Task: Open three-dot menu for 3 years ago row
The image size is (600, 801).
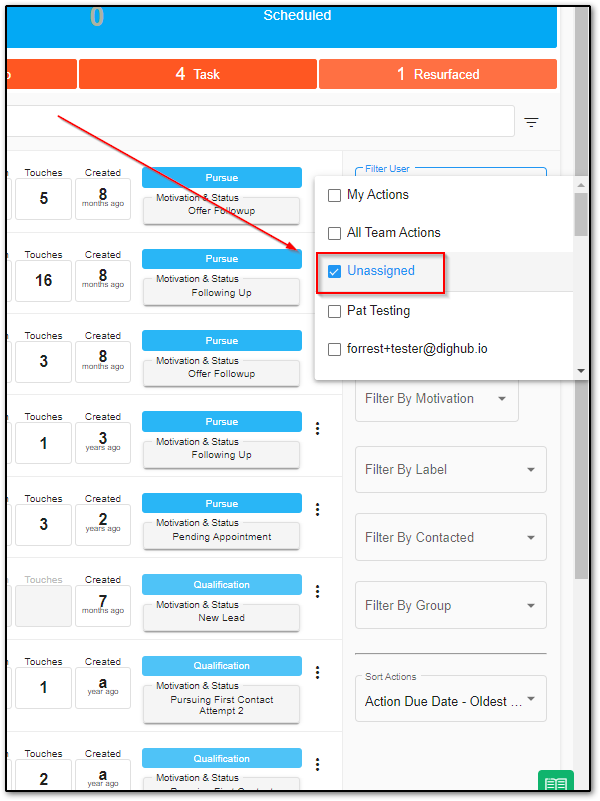Action: pos(318,428)
